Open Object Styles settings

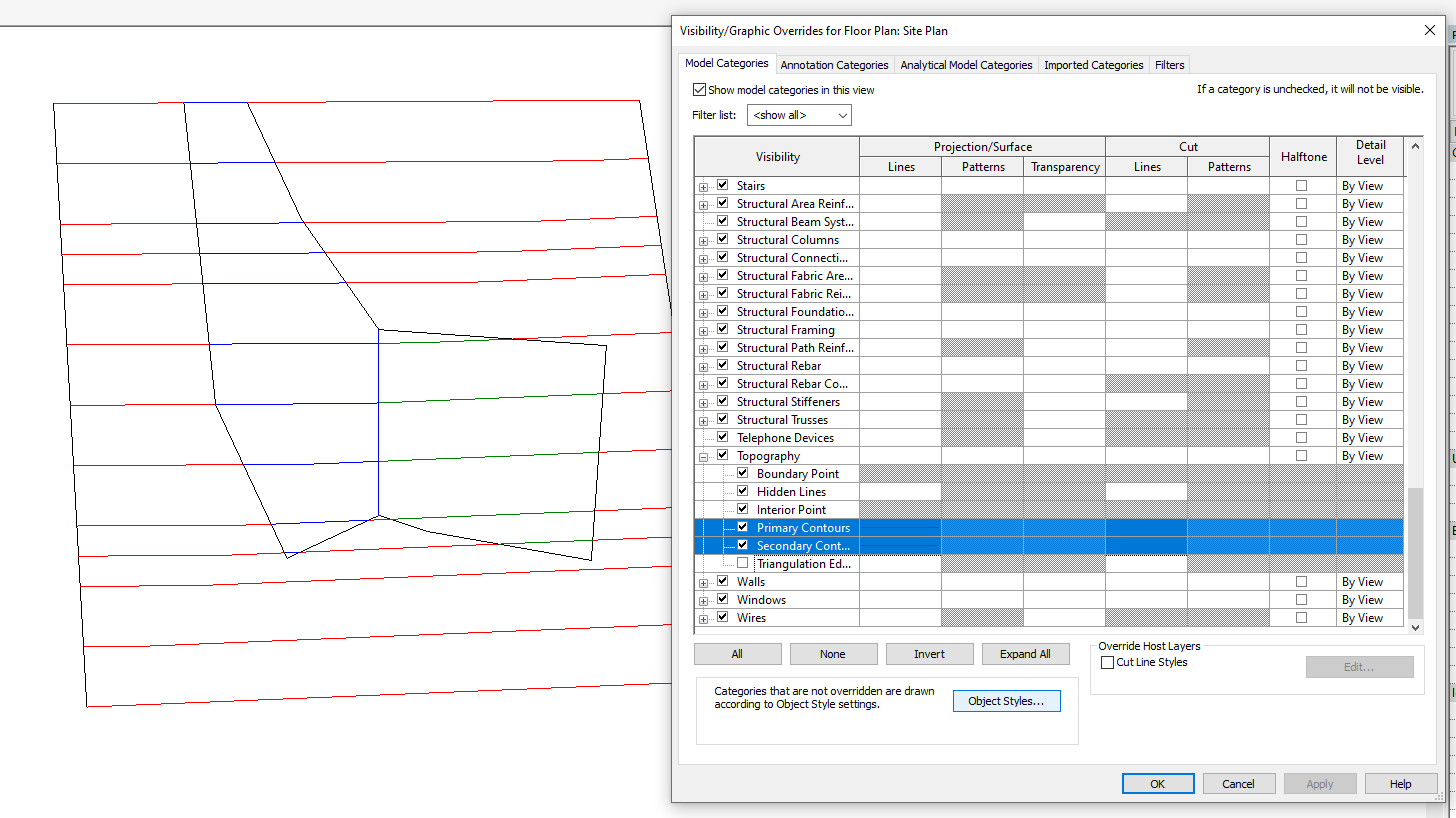coord(1006,701)
